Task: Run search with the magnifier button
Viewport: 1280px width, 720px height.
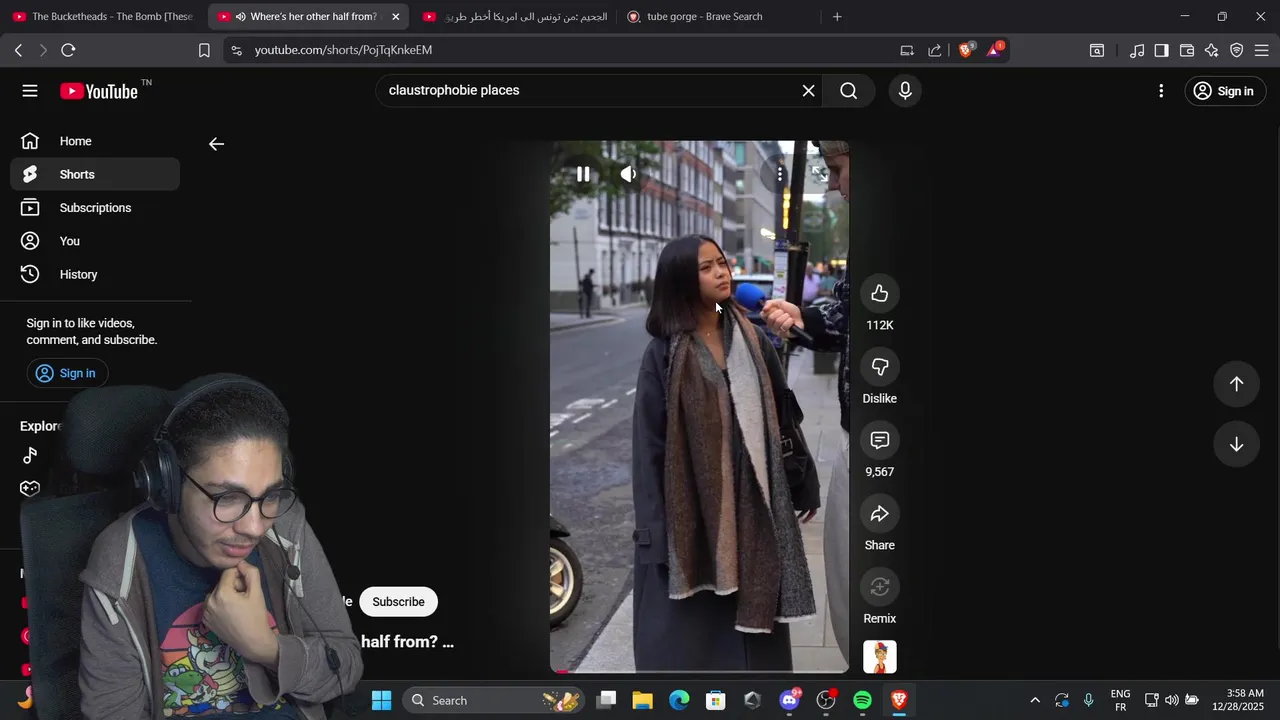Action: coord(848,91)
